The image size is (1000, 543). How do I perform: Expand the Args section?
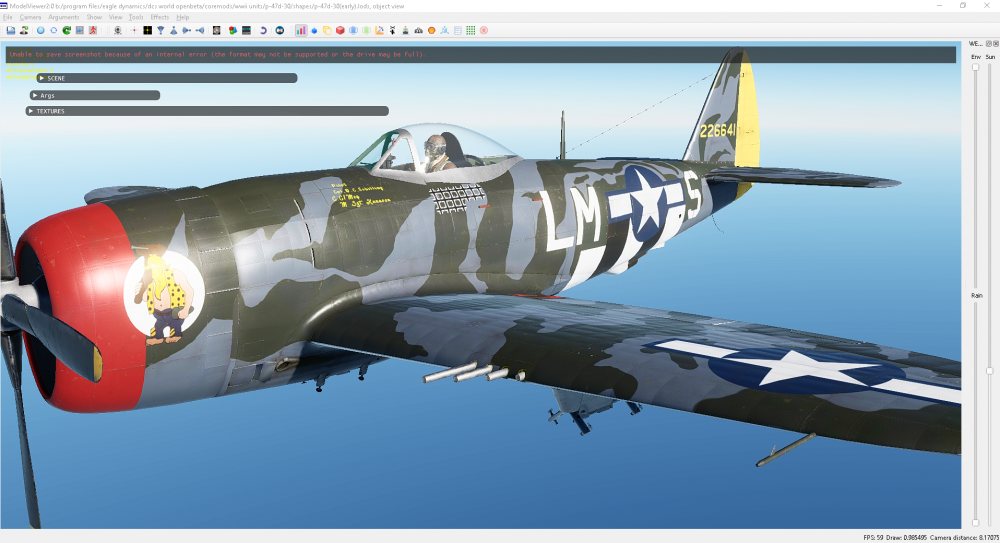coord(35,95)
